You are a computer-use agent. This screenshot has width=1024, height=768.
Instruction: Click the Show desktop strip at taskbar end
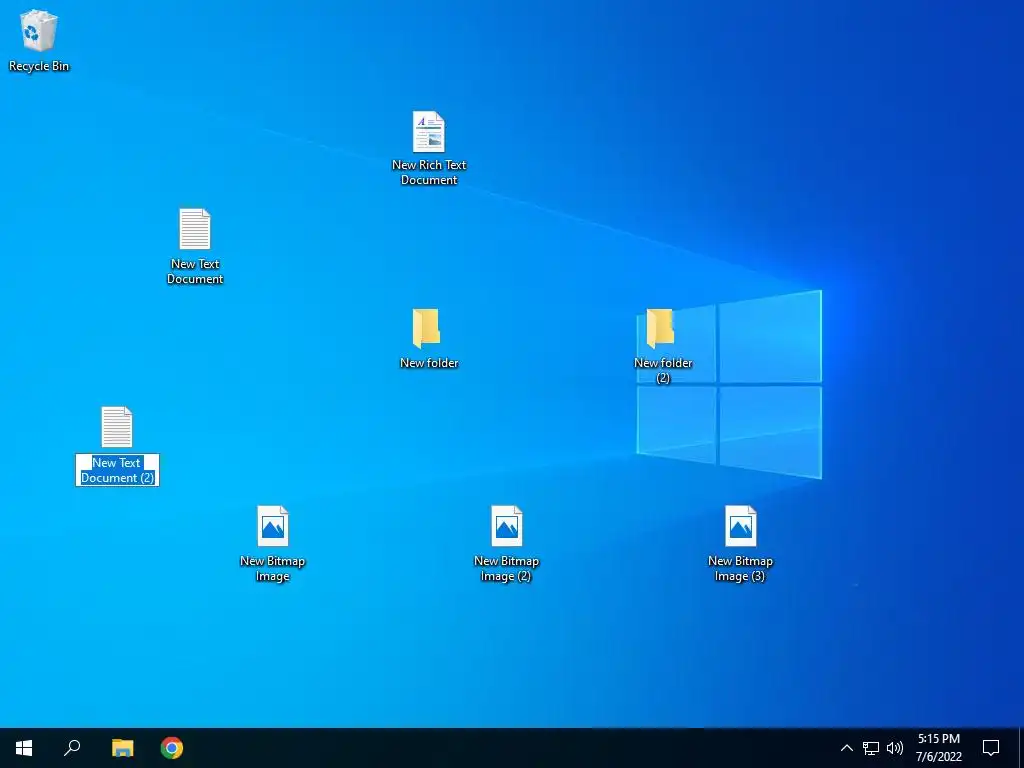pos(1021,748)
